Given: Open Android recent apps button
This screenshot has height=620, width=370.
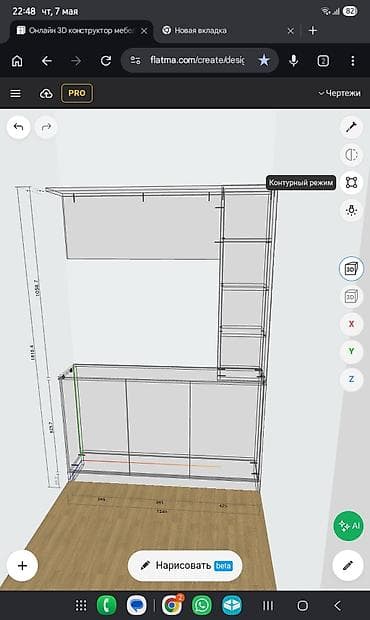Looking at the screenshot, I should (268, 605).
